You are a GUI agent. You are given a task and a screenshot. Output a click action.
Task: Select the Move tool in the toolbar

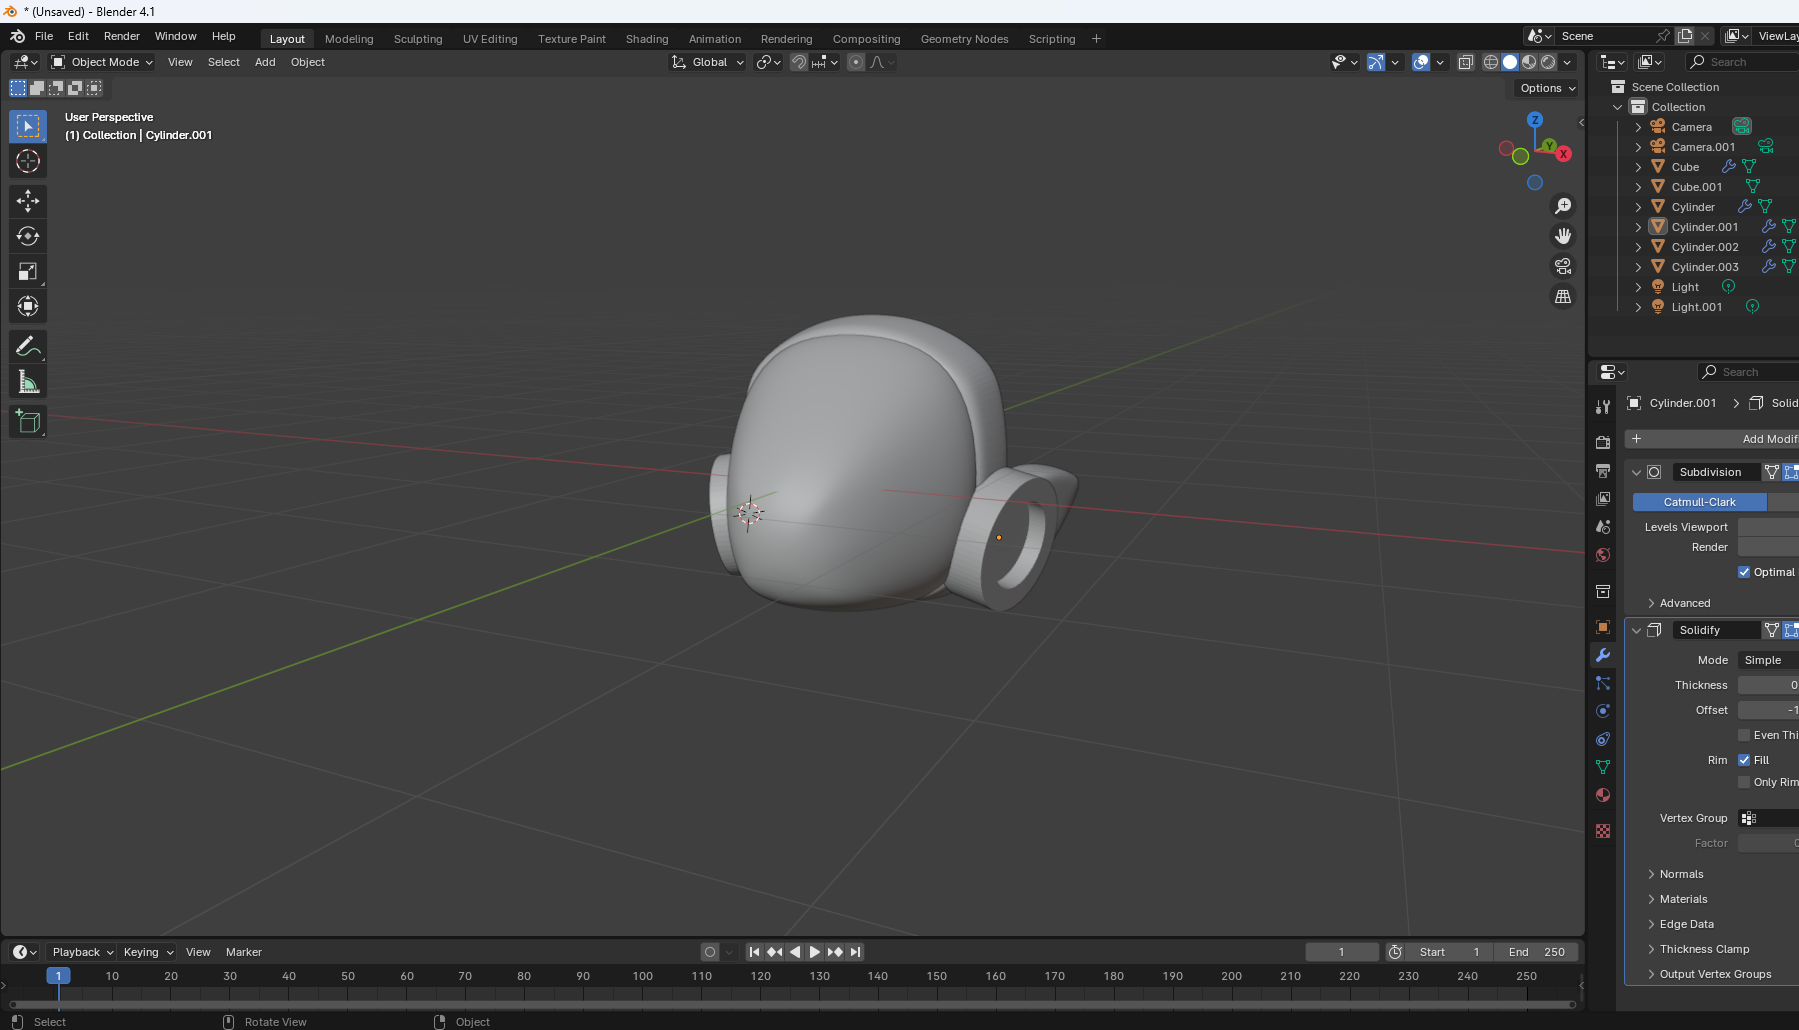tap(27, 201)
